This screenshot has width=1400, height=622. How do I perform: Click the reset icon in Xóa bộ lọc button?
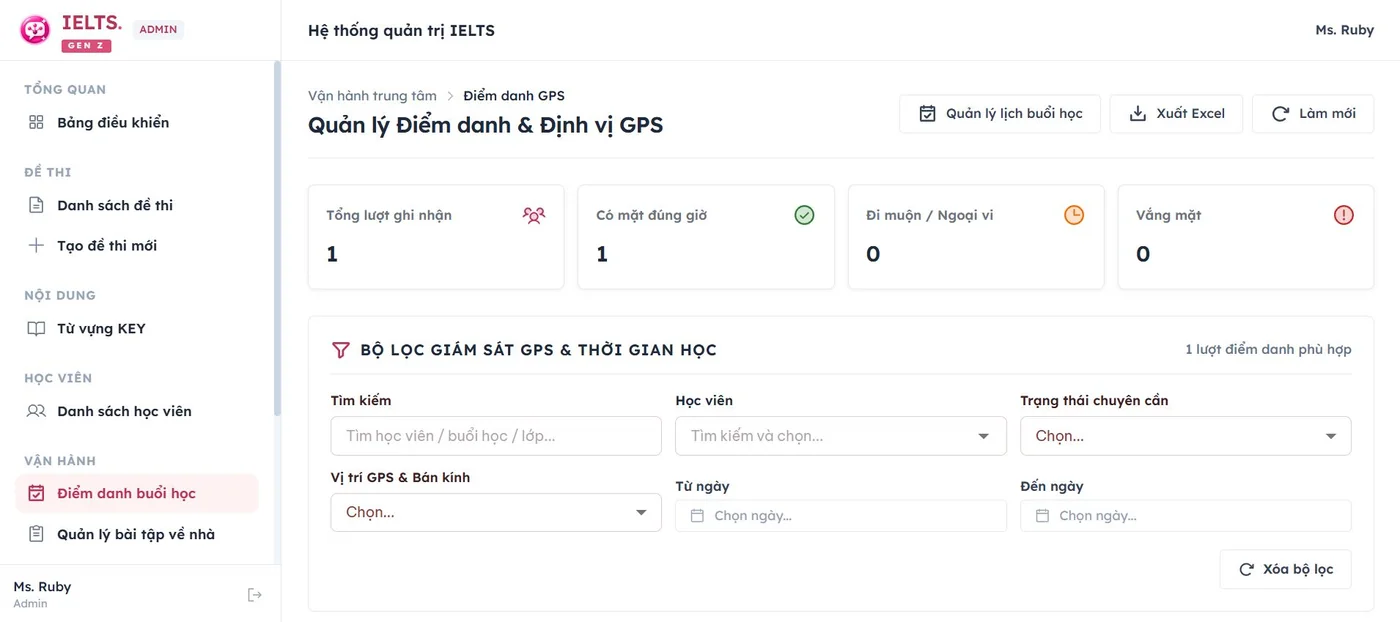point(1247,569)
